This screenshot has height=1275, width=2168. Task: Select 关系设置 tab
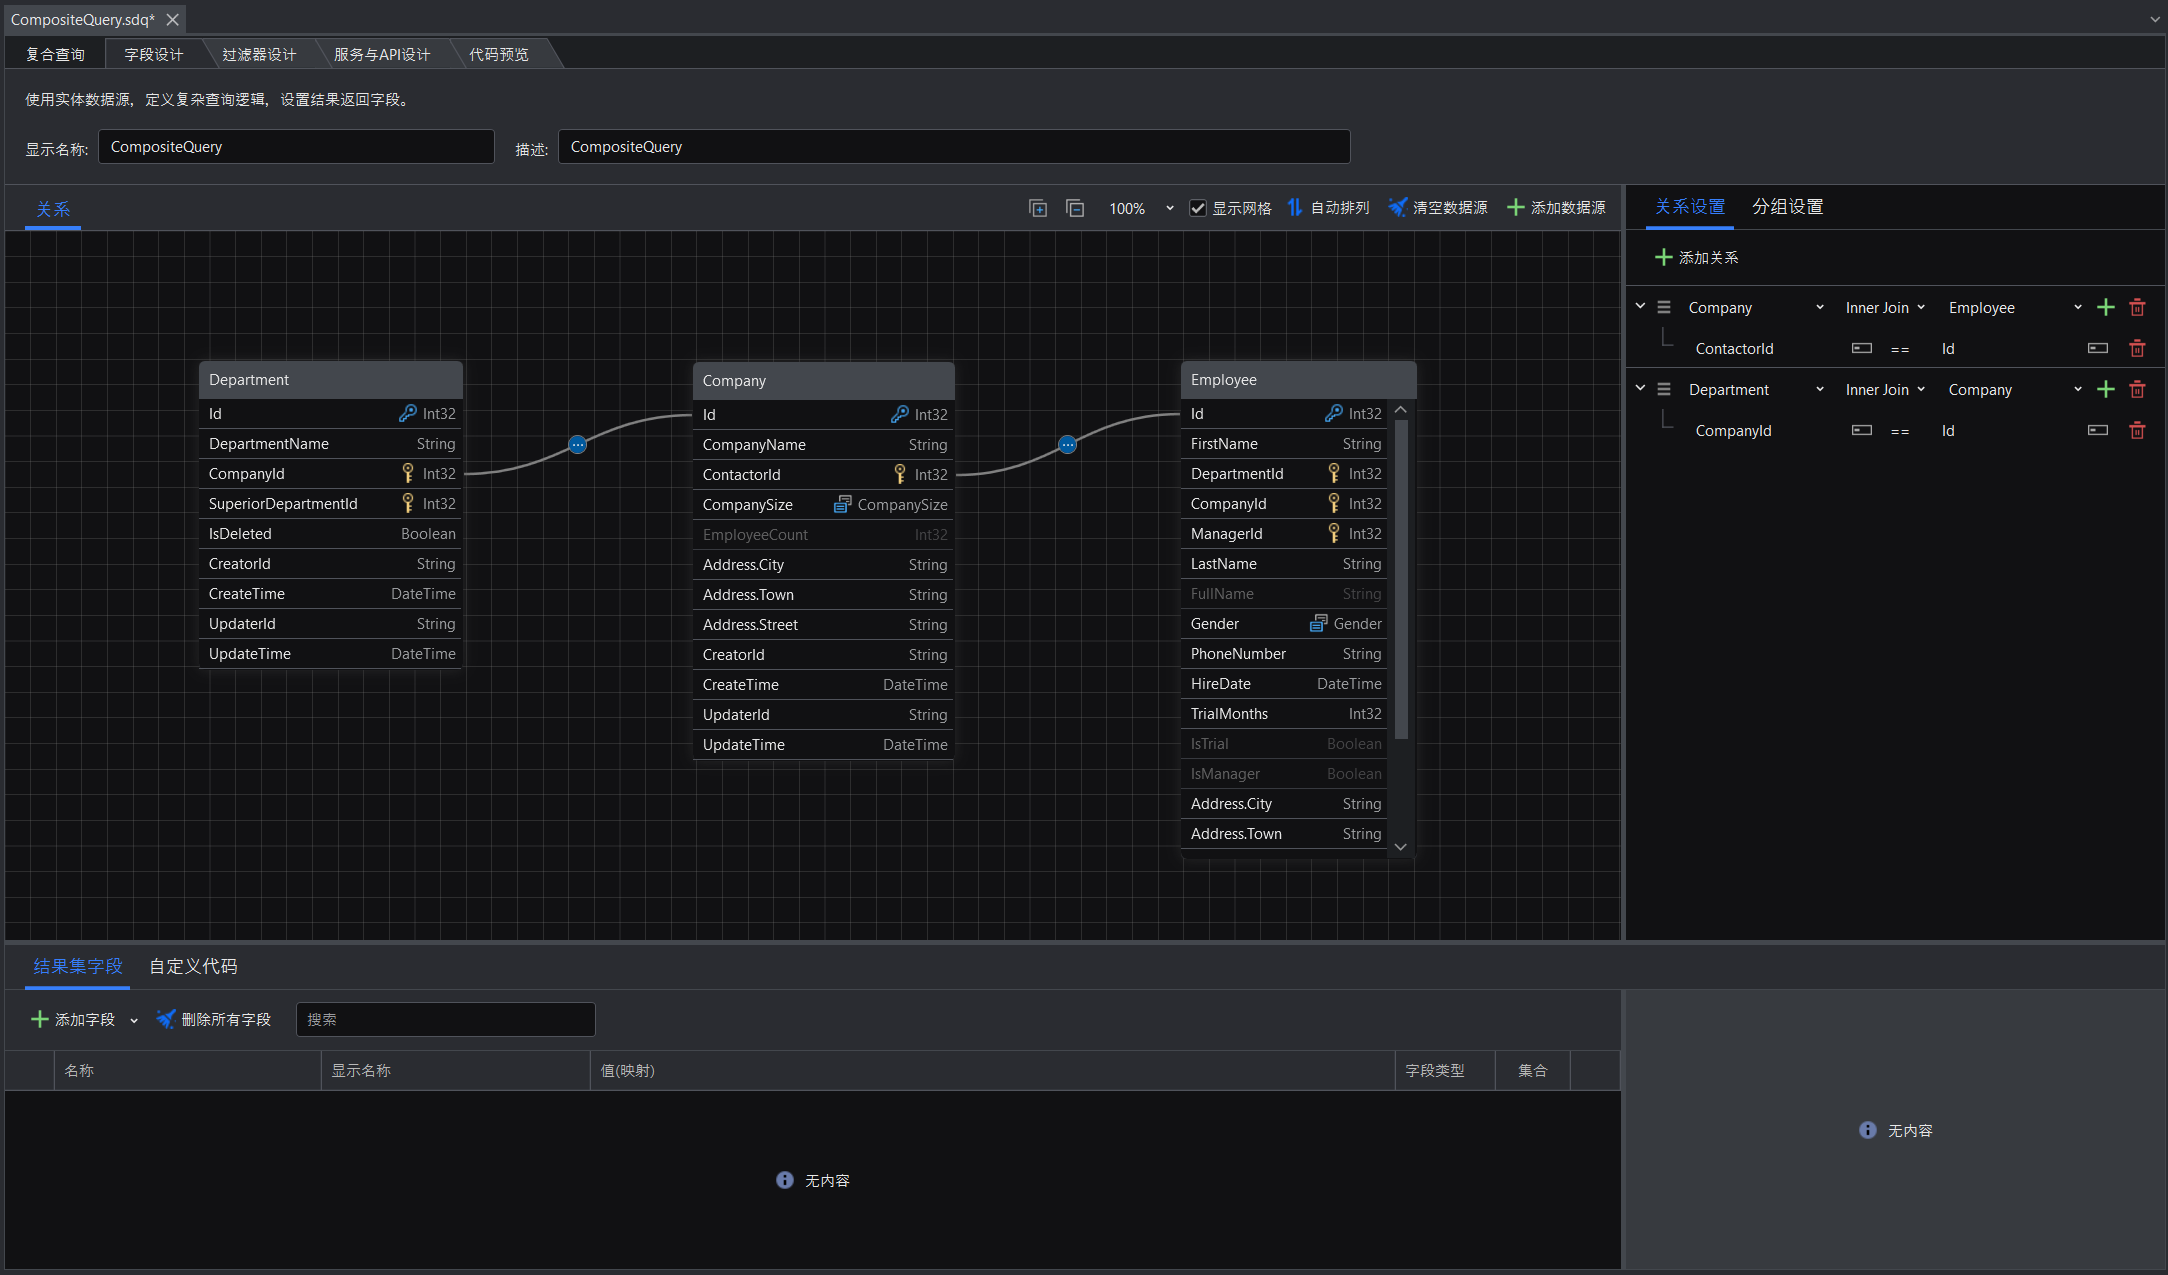pos(1690,207)
